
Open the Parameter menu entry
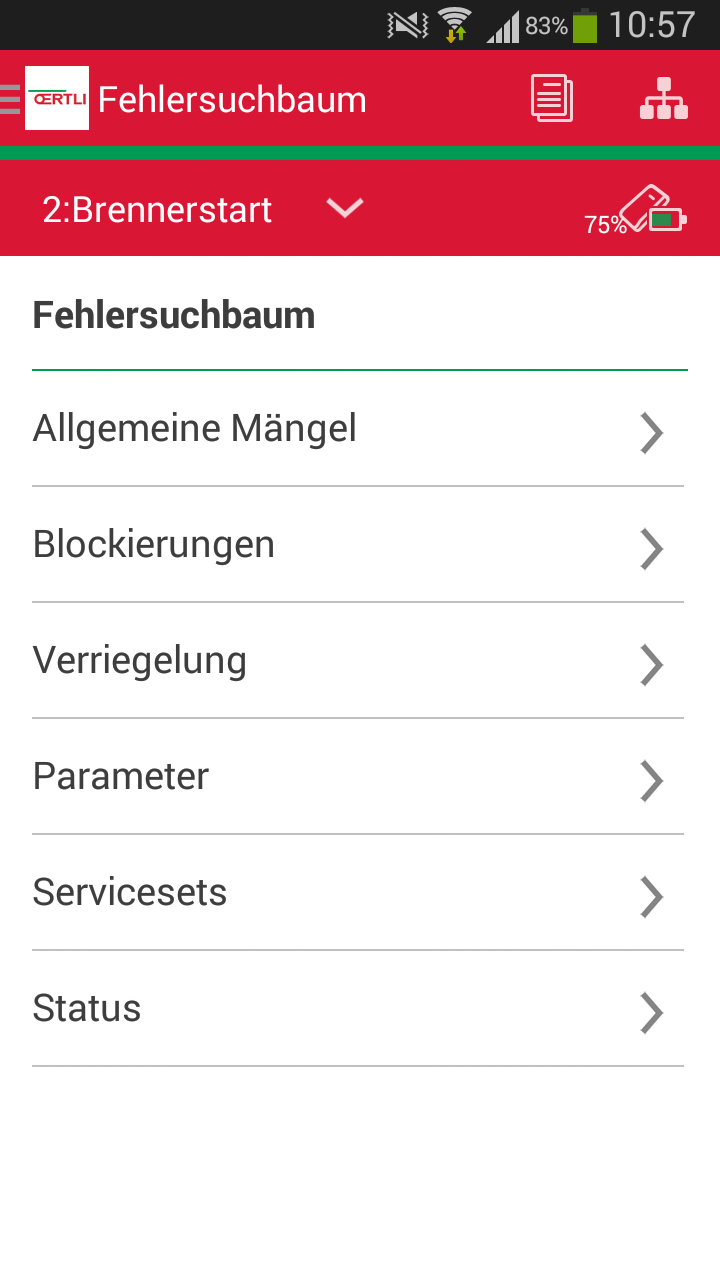coord(121,777)
